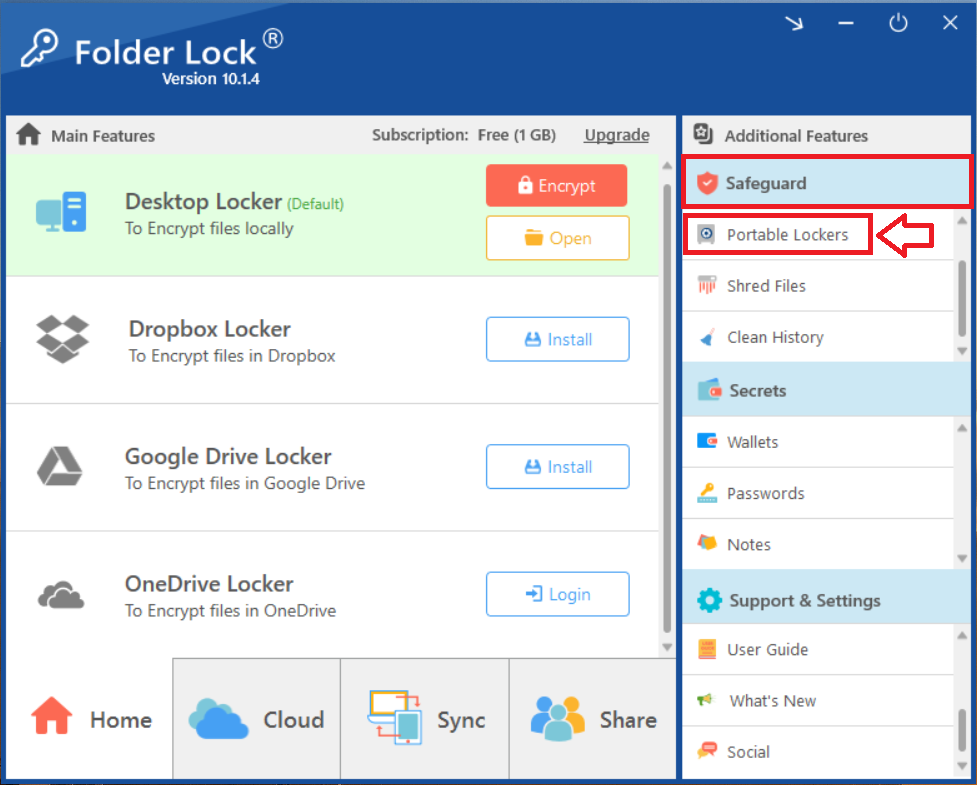The height and width of the screenshot is (786, 977).
Task: Click the What's New megaphone icon
Action: pos(705,699)
